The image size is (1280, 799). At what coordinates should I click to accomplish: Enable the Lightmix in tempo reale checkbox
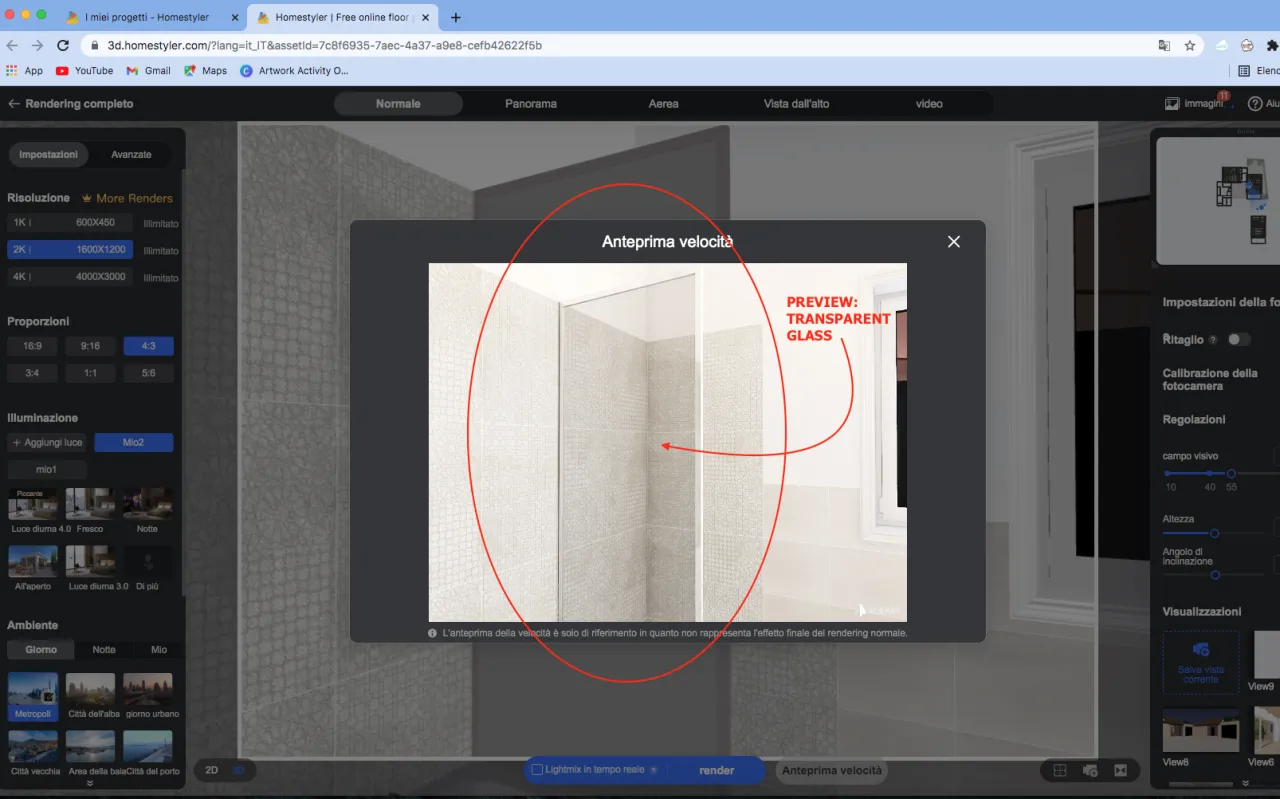(x=537, y=770)
